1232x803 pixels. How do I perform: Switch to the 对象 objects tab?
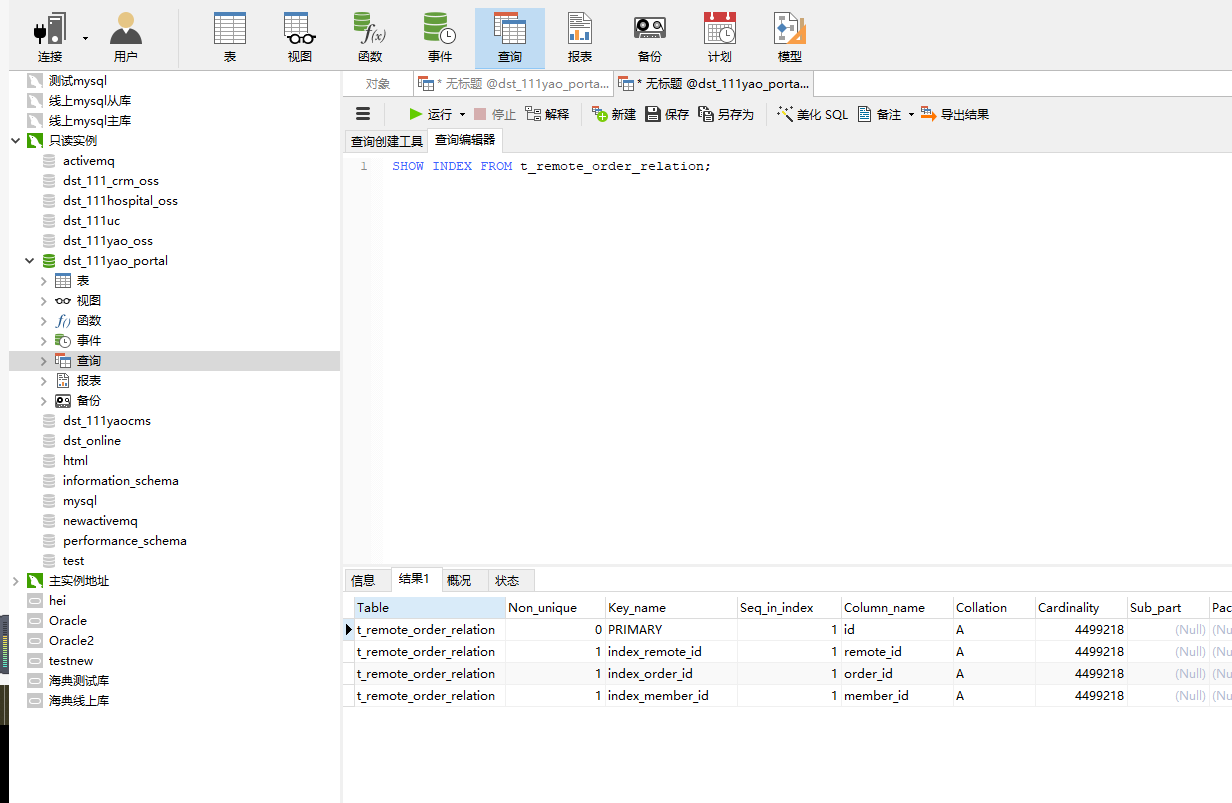point(378,84)
